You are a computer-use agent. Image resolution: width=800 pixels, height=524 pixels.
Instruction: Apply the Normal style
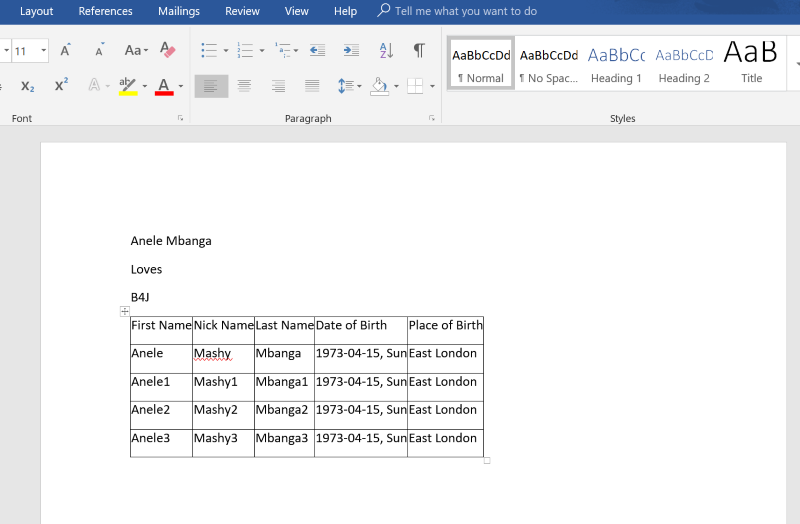point(481,63)
